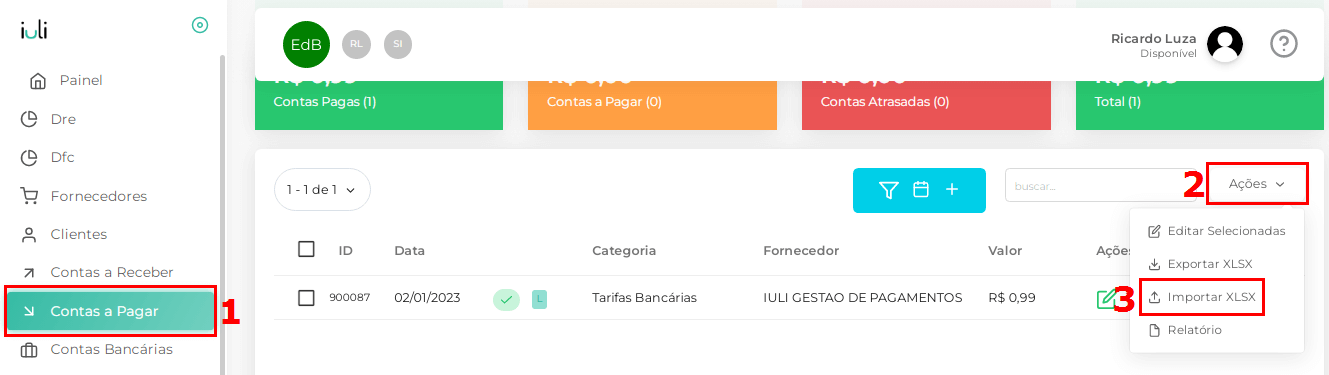Click the sidebar collapse target icon

point(200,25)
